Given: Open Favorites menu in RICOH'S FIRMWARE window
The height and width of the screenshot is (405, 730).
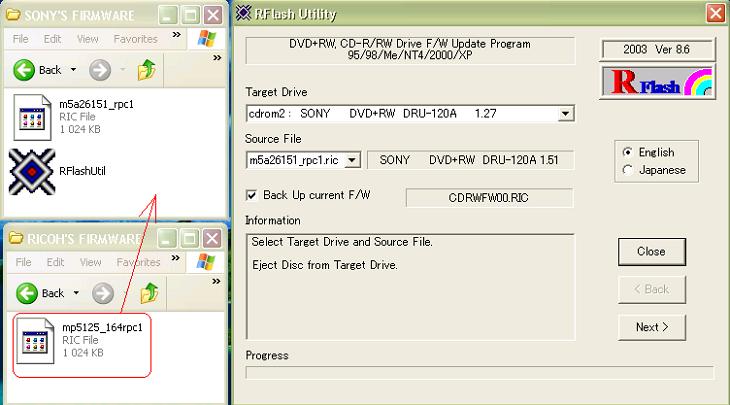Looking at the screenshot, I should tap(138, 263).
